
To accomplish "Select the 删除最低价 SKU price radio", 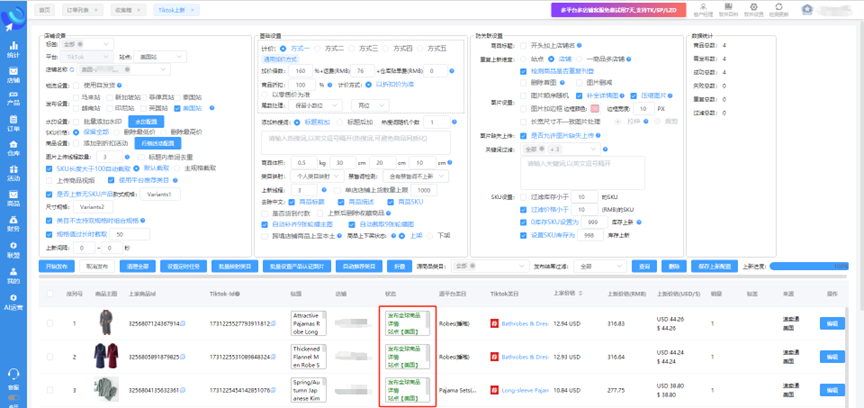I will (x=116, y=132).
